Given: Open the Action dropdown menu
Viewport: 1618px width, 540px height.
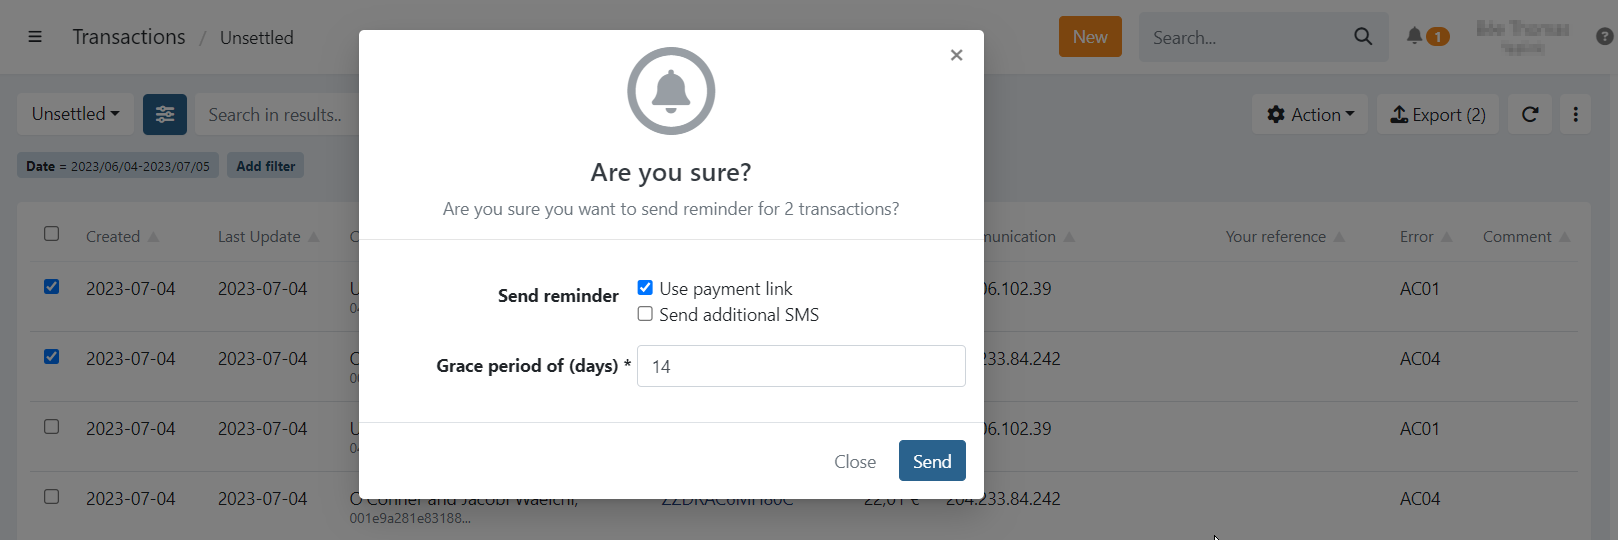Looking at the screenshot, I should tap(1310, 115).
